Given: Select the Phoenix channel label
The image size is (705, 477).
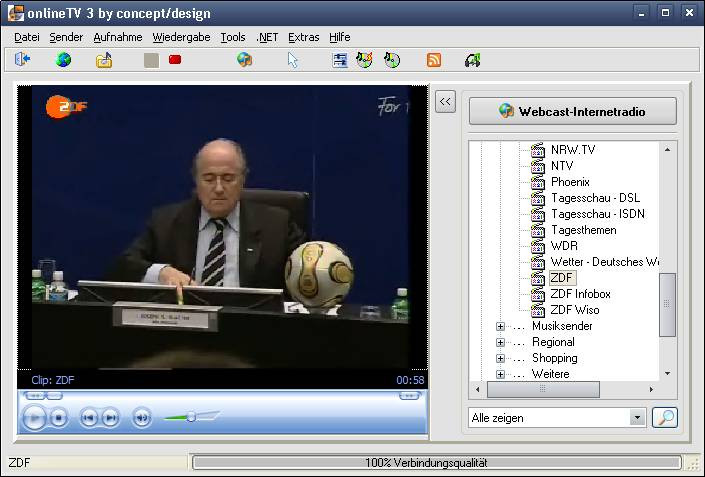Looking at the screenshot, I should pos(570,182).
